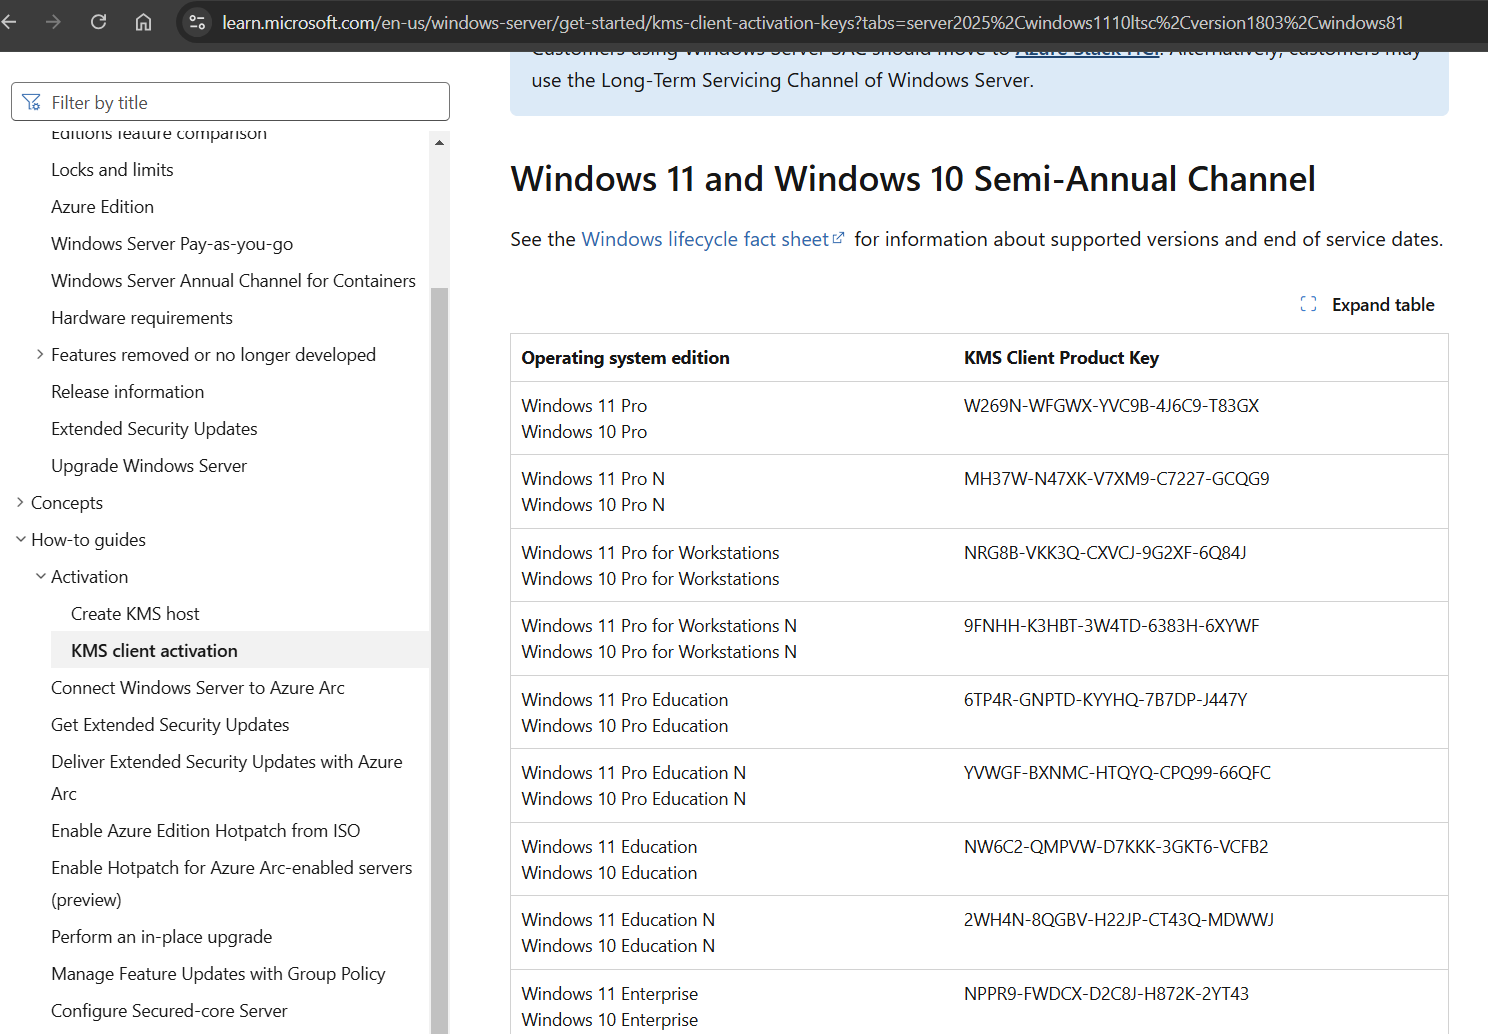Click the address bar URL

click(812, 22)
